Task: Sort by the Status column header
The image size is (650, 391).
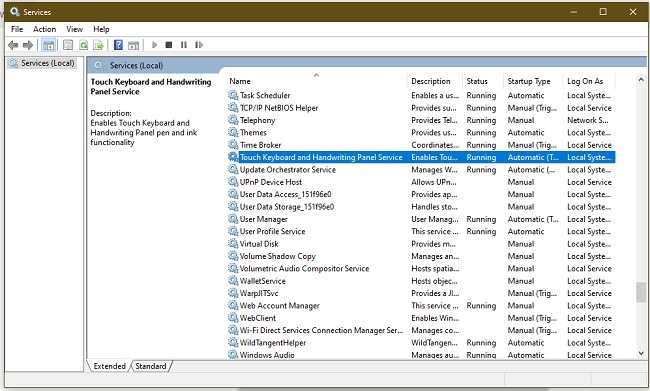Action: tap(483, 81)
